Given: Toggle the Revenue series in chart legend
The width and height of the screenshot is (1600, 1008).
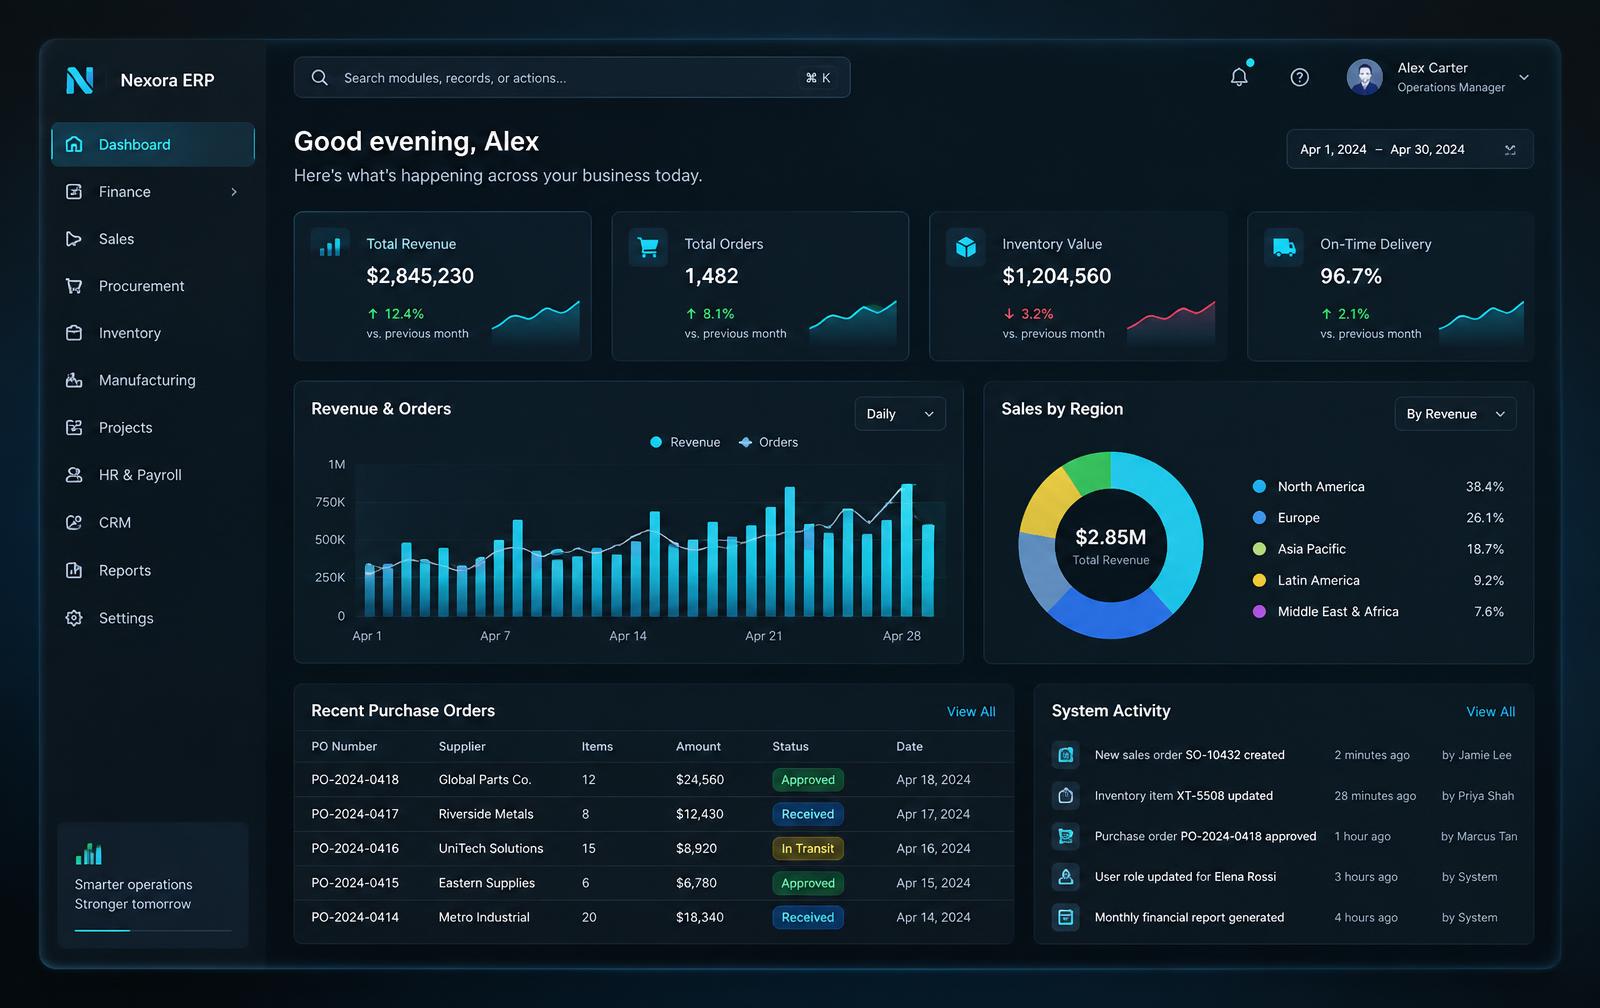Looking at the screenshot, I should pyautogui.click(x=685, y=442).
